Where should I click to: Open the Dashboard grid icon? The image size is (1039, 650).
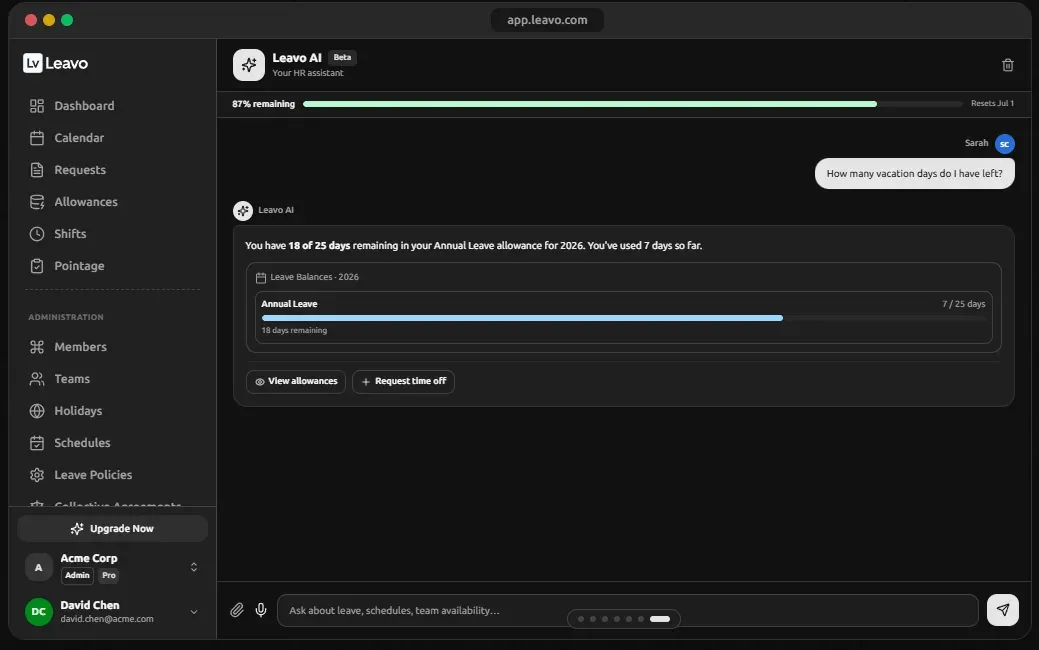click(37, 106)
